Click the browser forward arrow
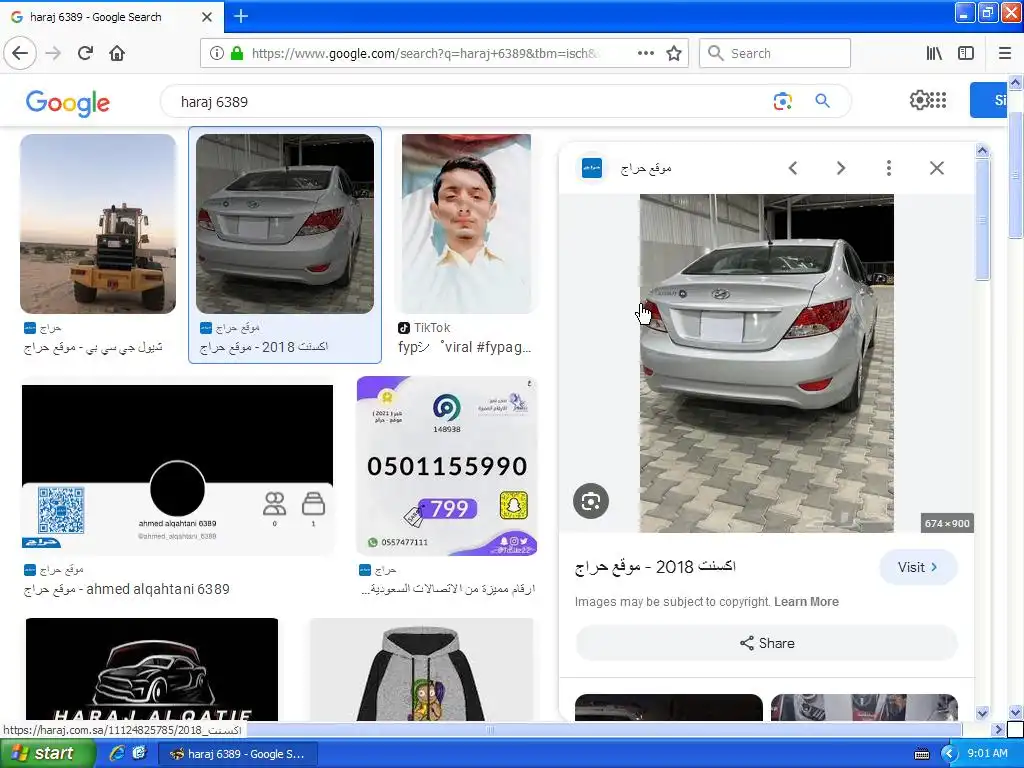Viewport: 1024px width, 768px height. (x=53, y=54)
